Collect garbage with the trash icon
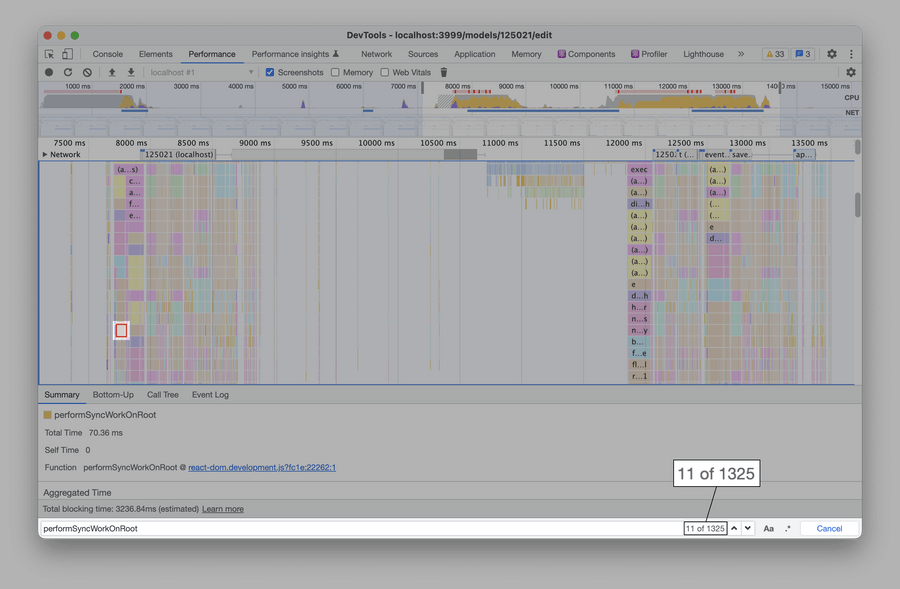Viewport: 900px width, 589px height. coord(444,72)
